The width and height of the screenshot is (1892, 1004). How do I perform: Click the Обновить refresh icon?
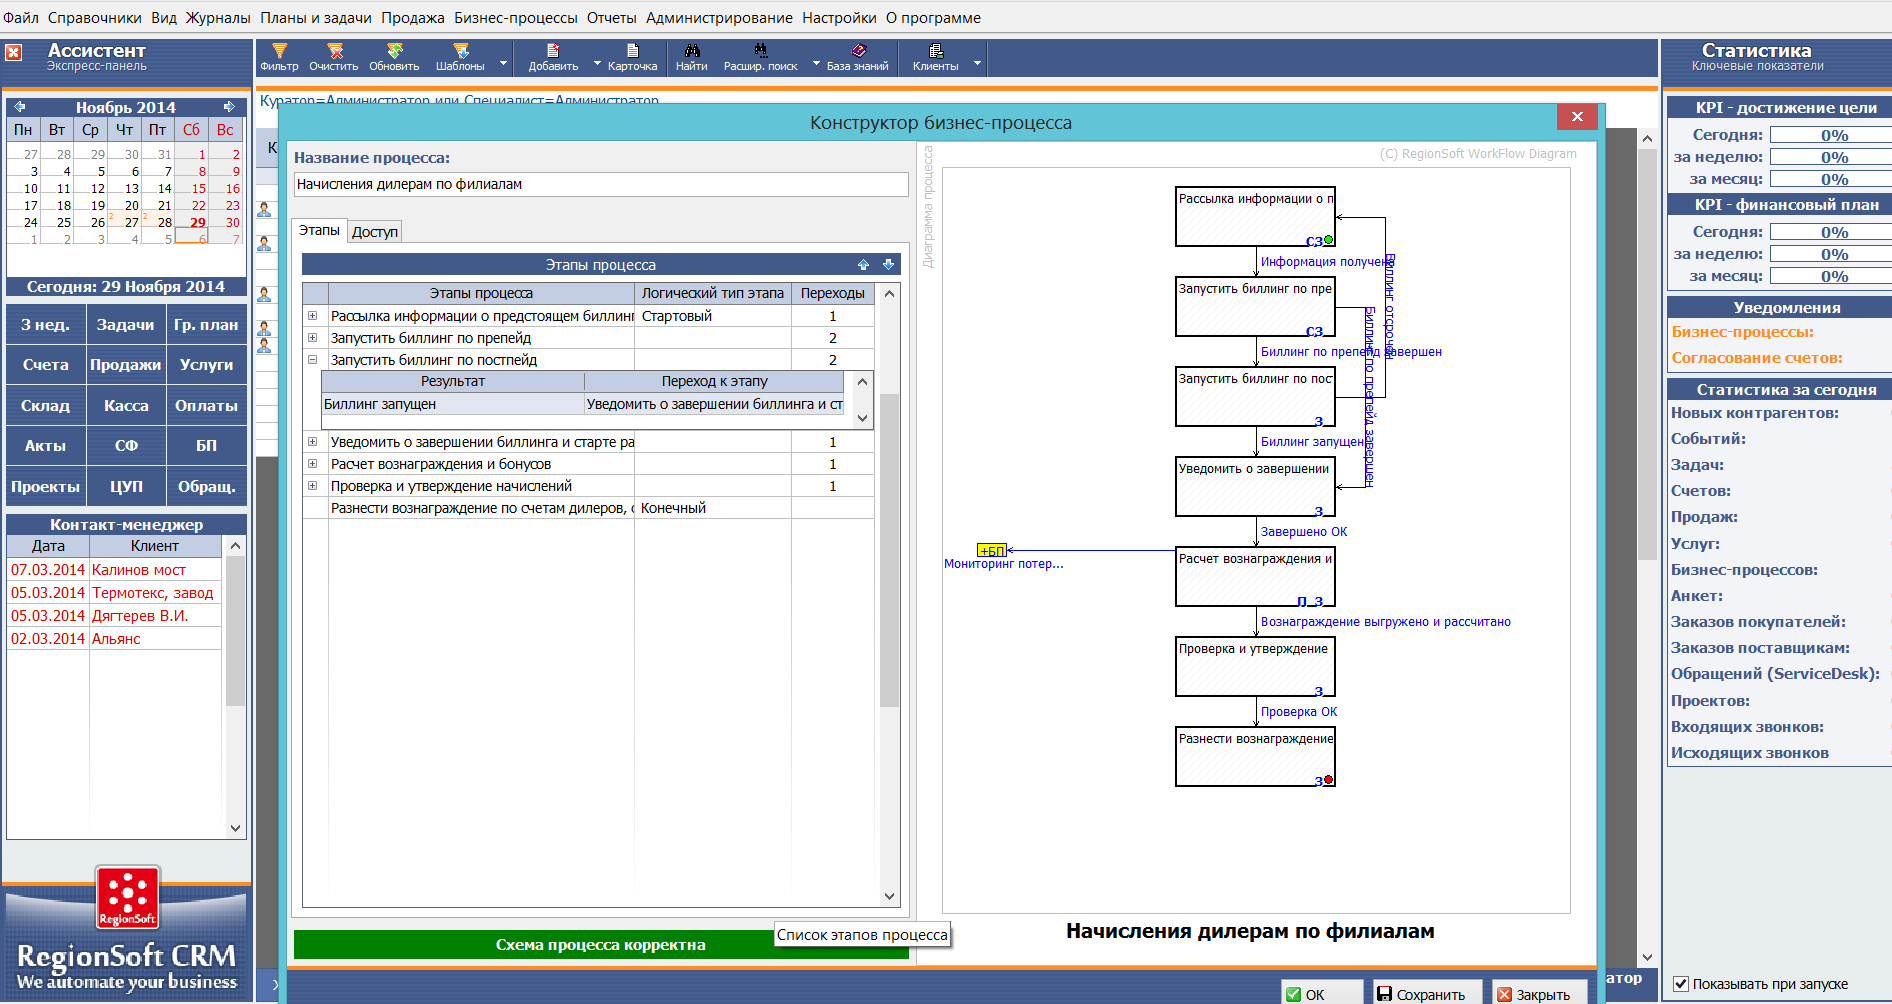coord(395,51)
